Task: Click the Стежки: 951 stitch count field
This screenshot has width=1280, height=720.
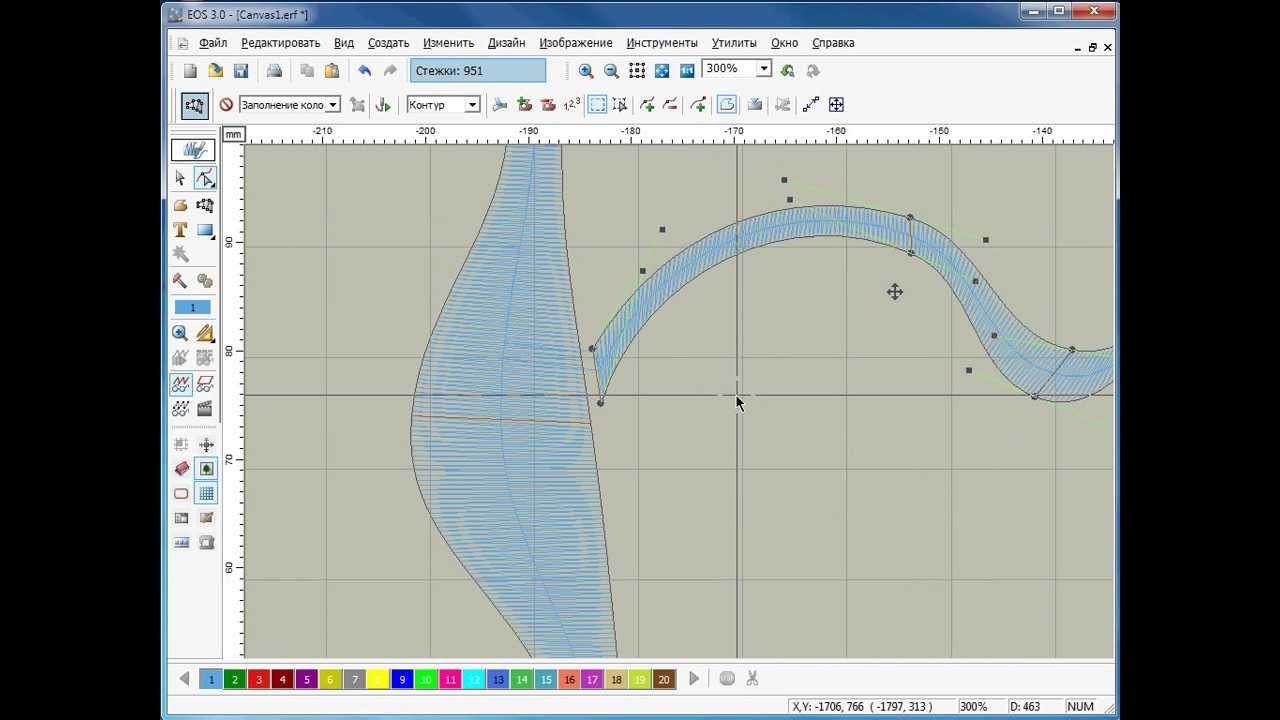Action: click(478, 71)
